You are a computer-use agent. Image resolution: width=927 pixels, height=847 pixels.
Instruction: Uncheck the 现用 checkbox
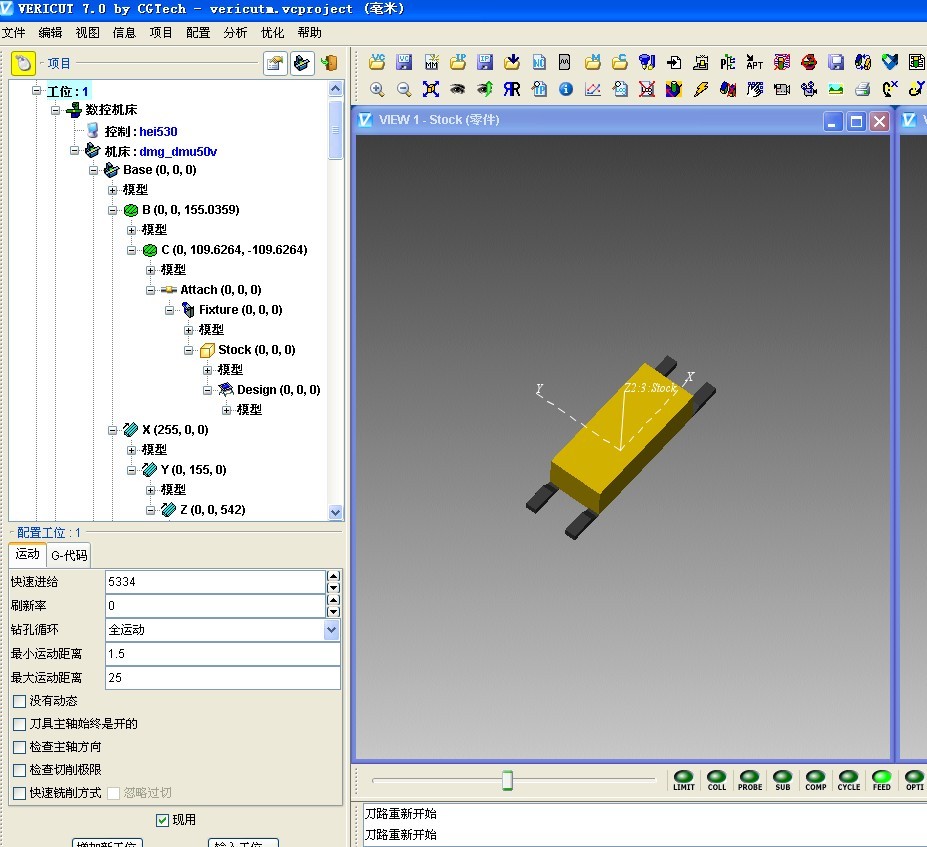click(163, 820)
